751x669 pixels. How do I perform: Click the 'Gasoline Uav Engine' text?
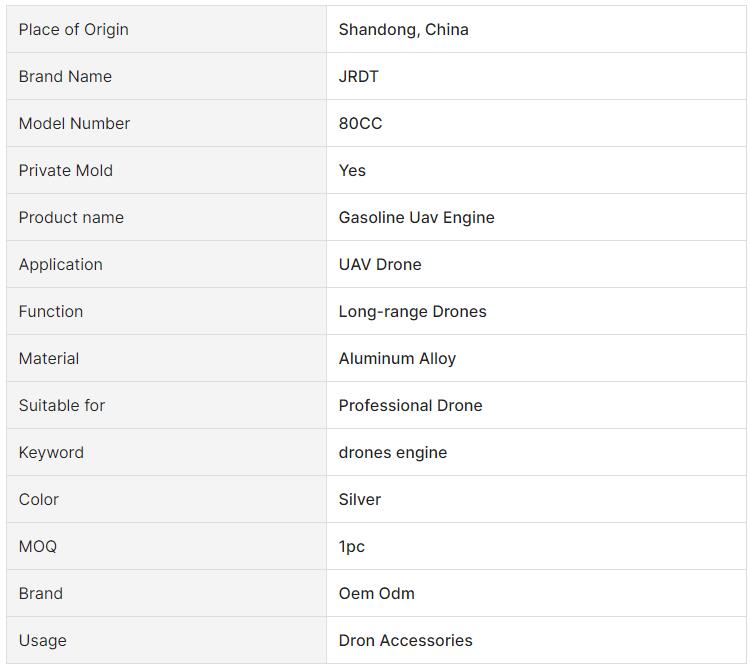[416, 217]
